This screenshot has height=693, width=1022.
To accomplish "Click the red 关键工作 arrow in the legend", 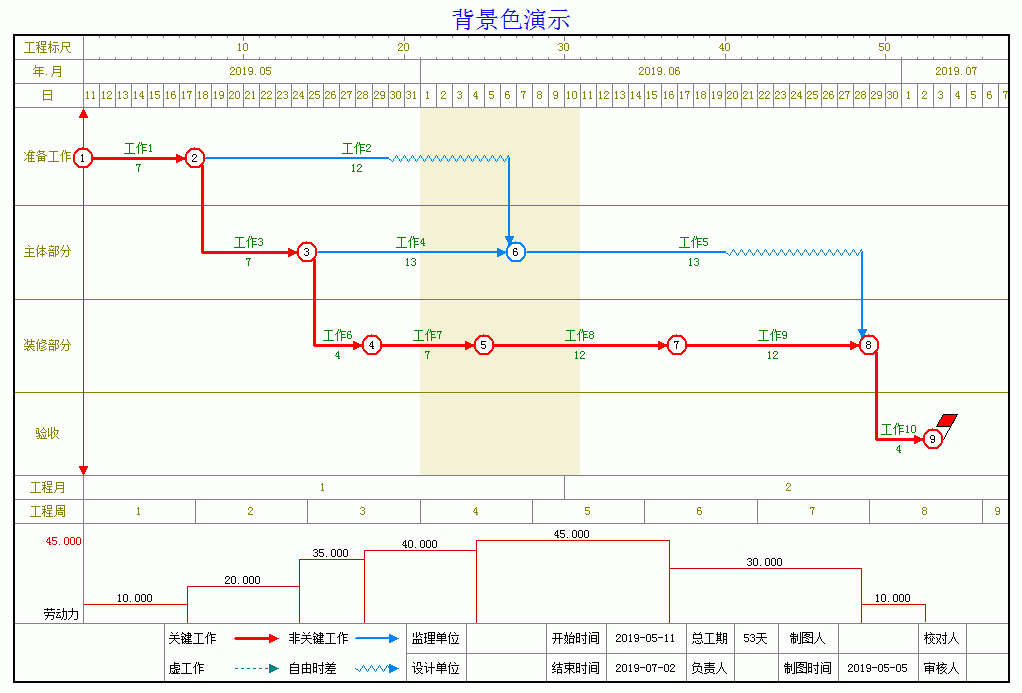I will pyautogui.click(x=256, y=638).
